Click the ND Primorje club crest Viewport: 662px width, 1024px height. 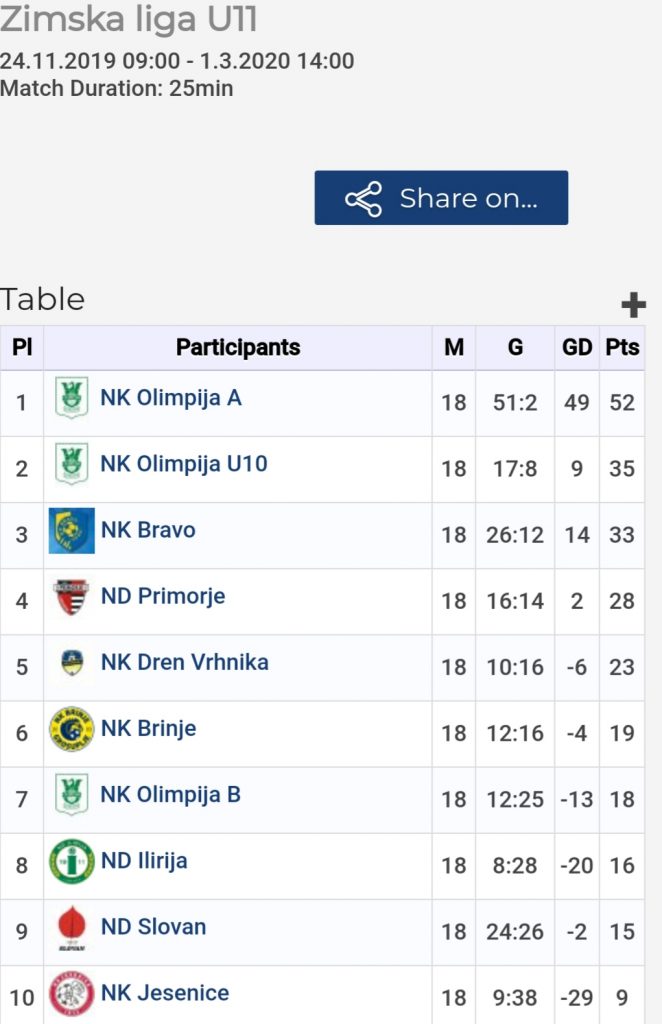click(72, 597)
